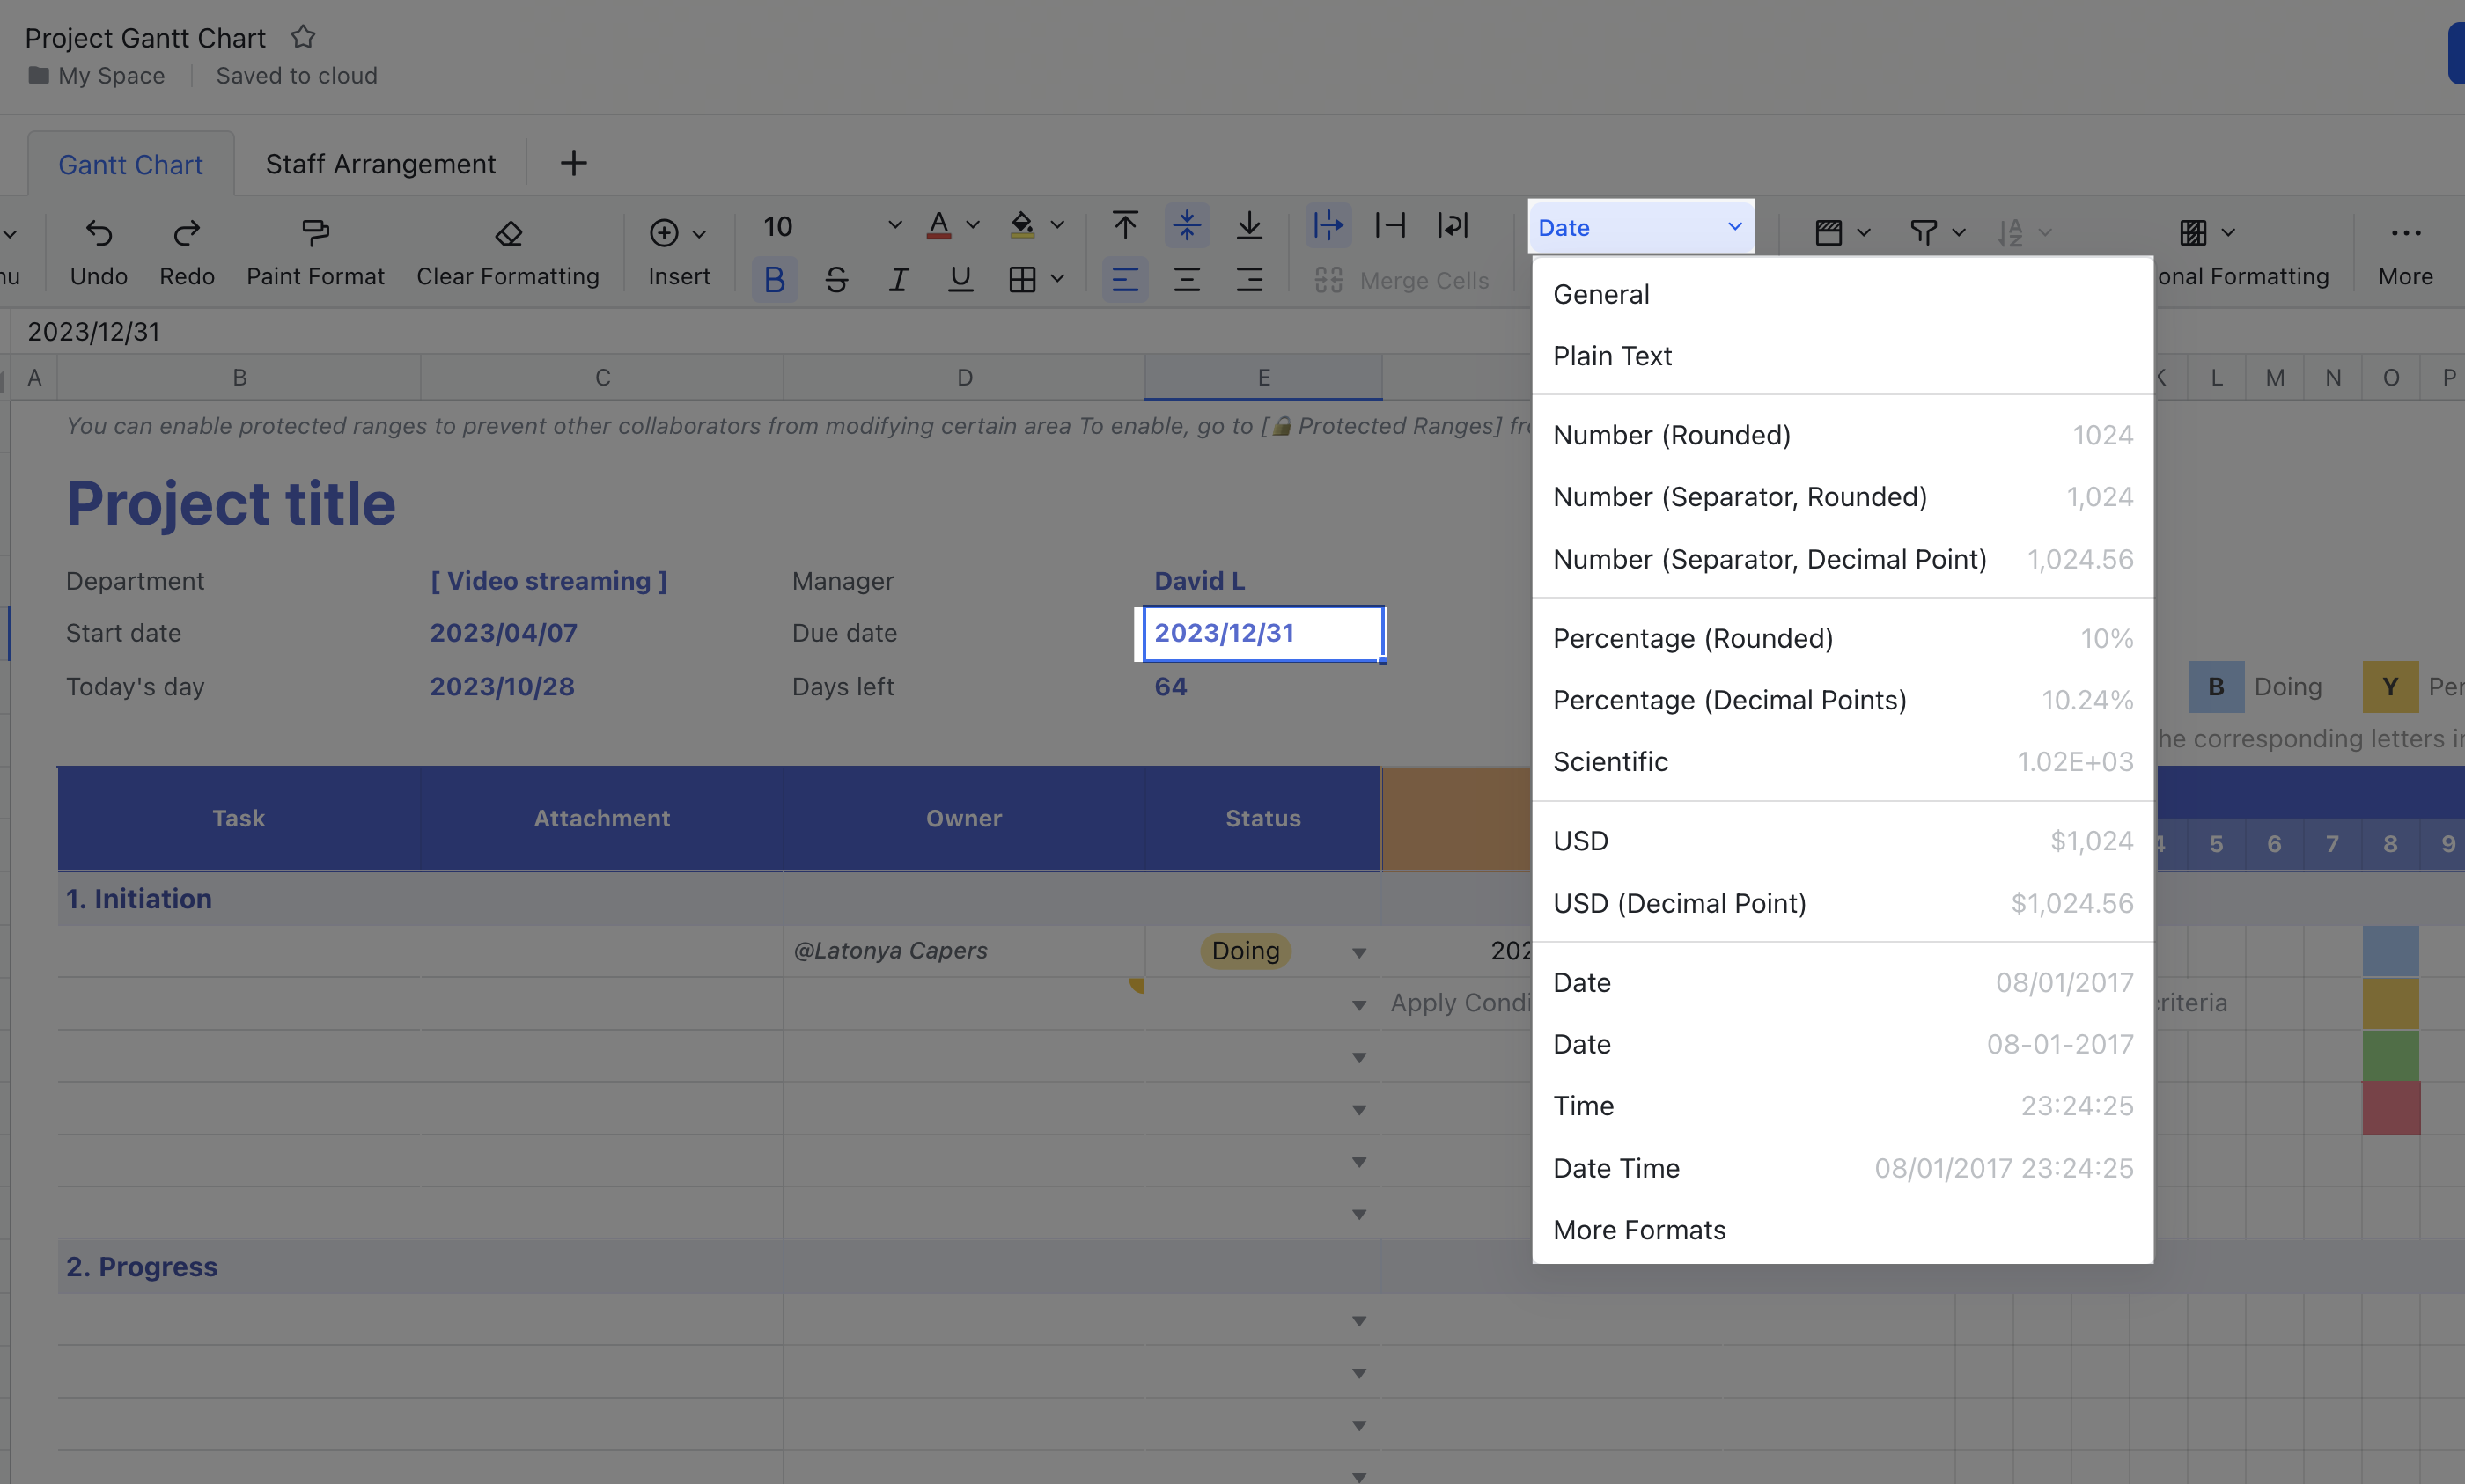Expand border options arrow
This screenshot has height=1484, width=2465.
click(1057, 280)
